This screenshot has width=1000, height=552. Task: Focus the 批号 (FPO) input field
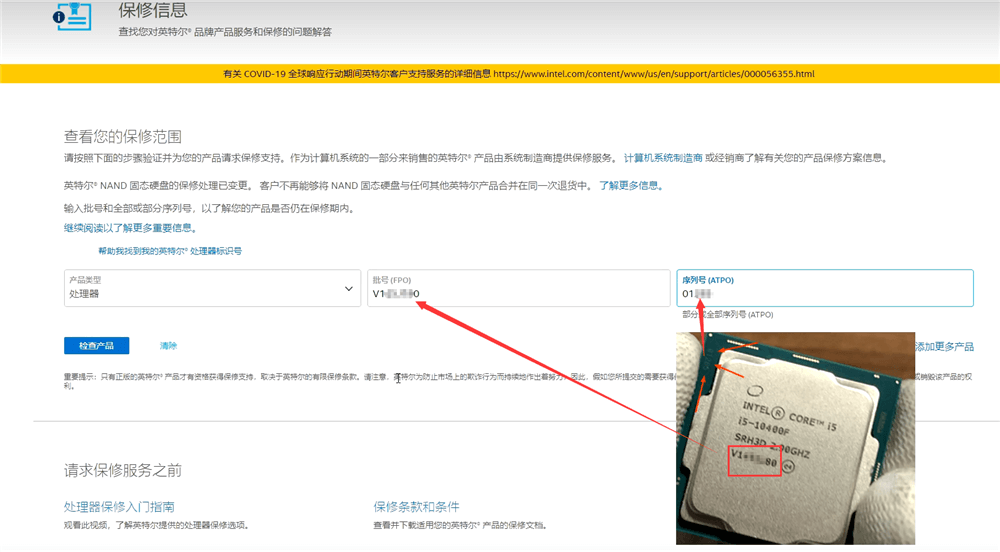(518, 294)
